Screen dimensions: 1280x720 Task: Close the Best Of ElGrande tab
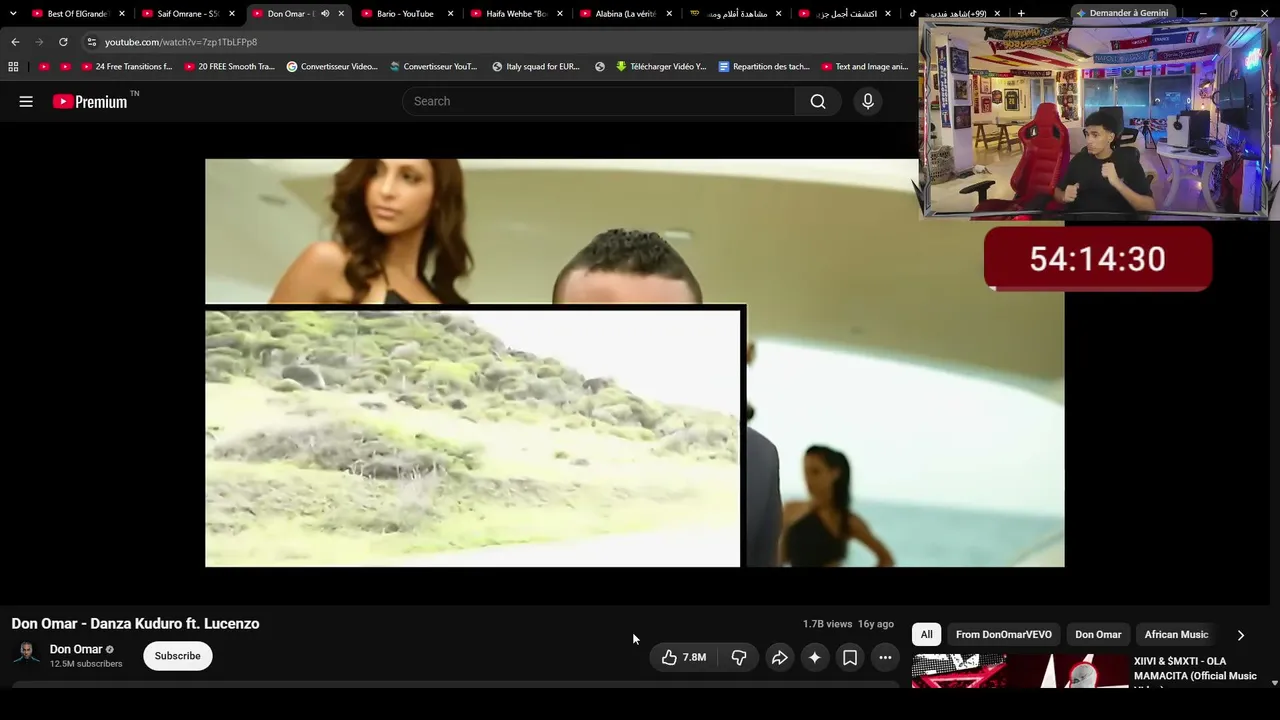pyautogui.click(x=122, y=14)
